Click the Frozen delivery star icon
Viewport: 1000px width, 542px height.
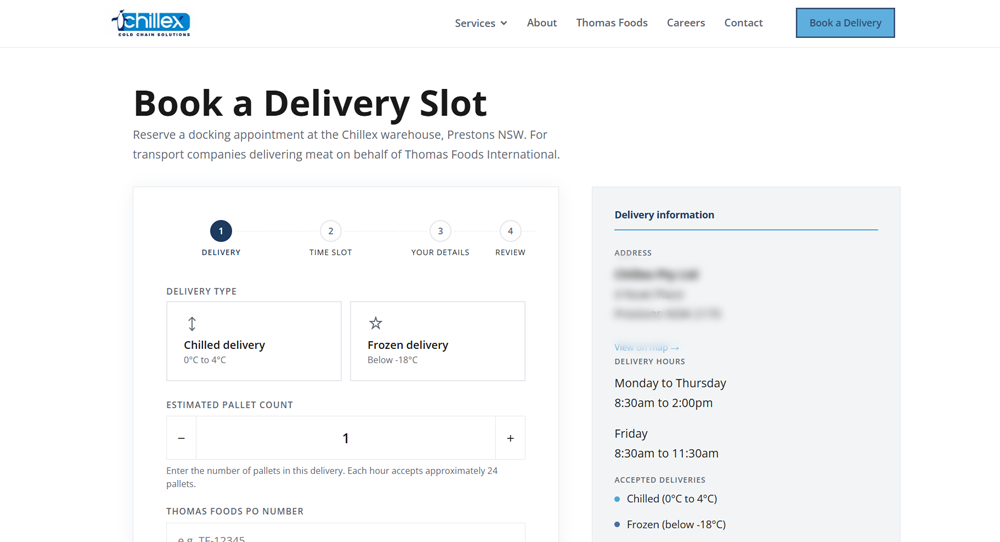pos(376,323)
